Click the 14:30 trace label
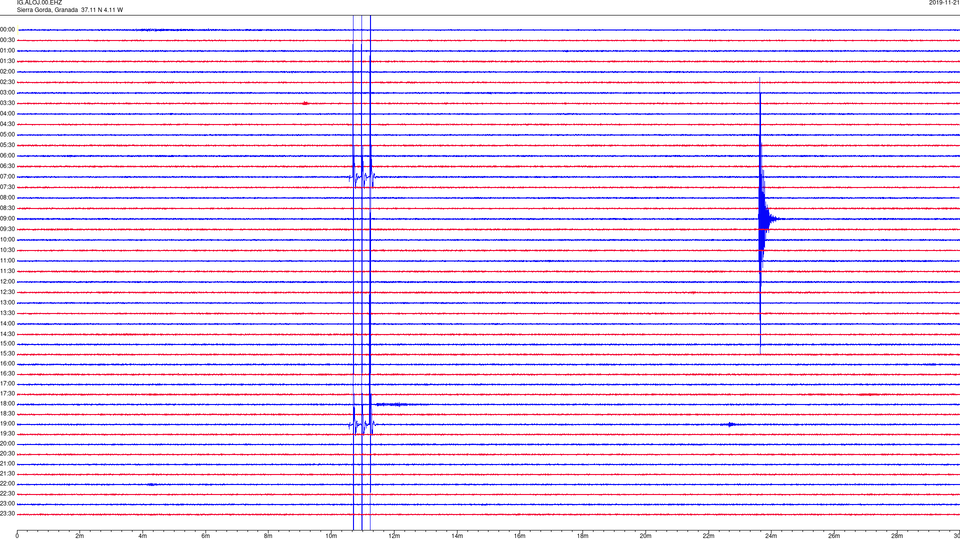The height and width of the screenshot is (540, 960). pos(8,334)
